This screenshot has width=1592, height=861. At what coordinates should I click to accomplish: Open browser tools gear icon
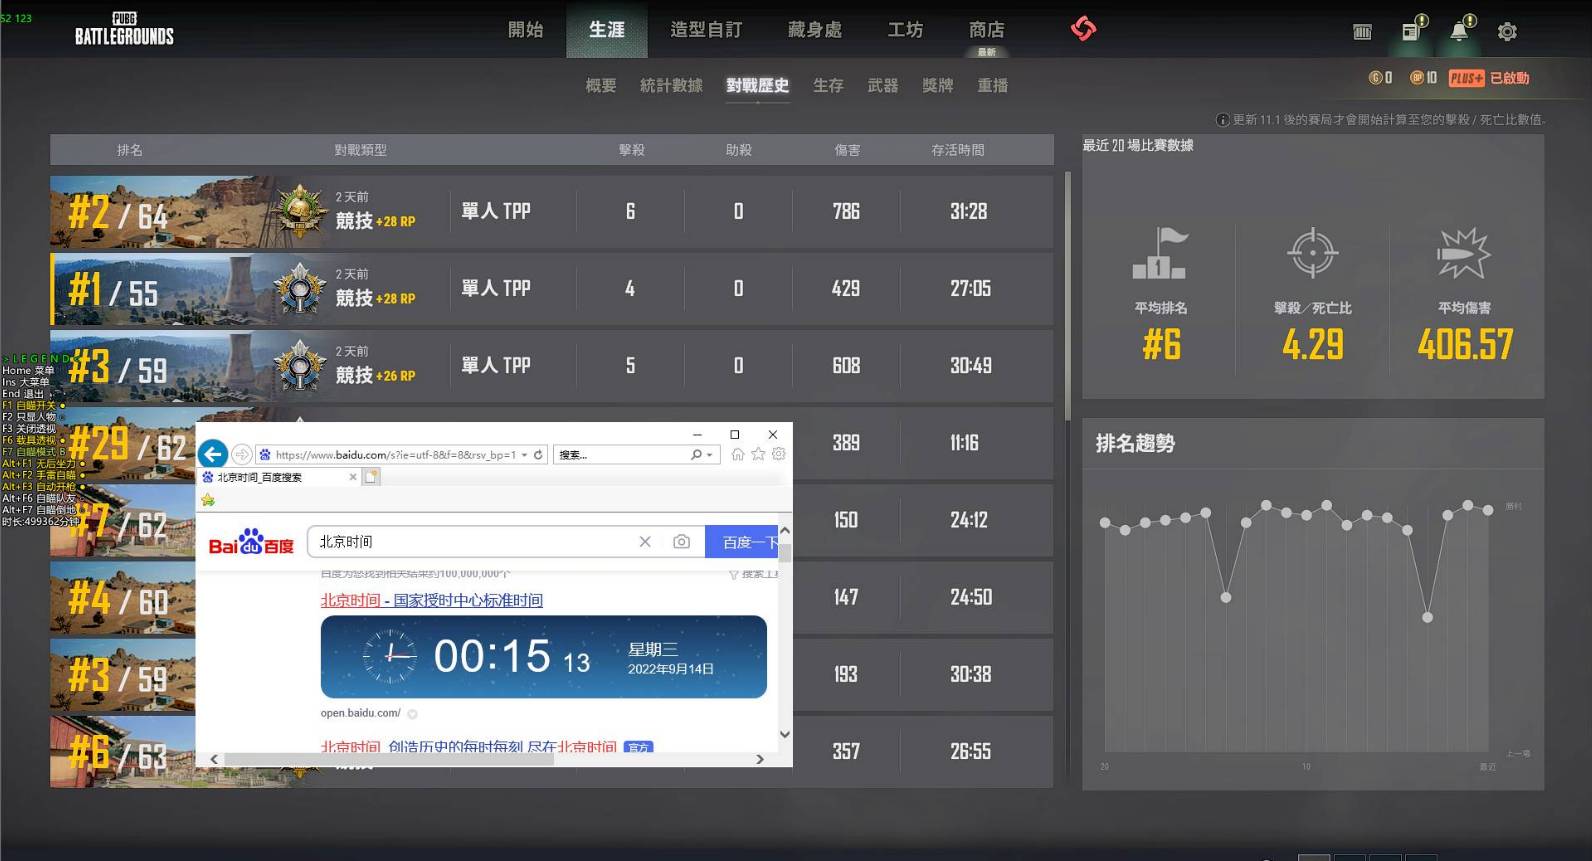[x=779, y=454]
